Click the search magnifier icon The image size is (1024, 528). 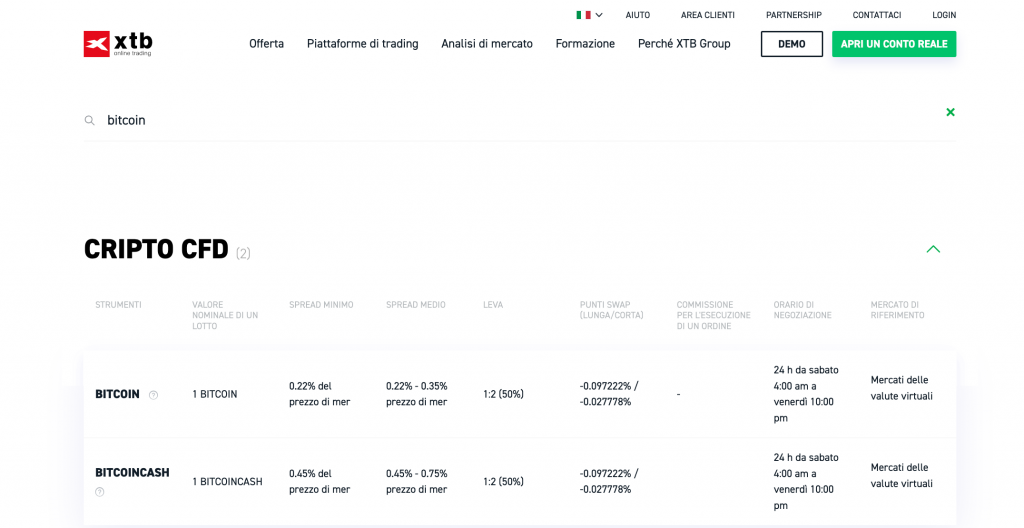tap(89, 120)
